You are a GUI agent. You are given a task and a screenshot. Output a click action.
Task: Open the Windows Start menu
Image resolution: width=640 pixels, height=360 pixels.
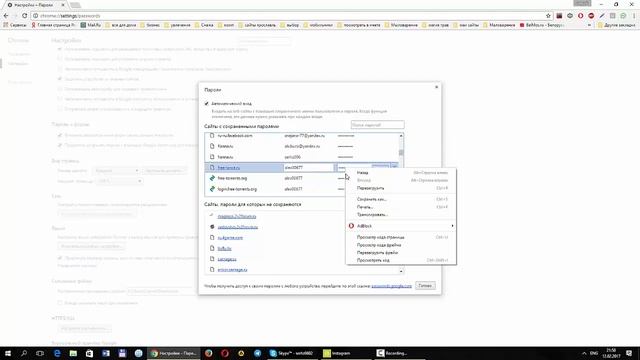(x=7, y=353)
